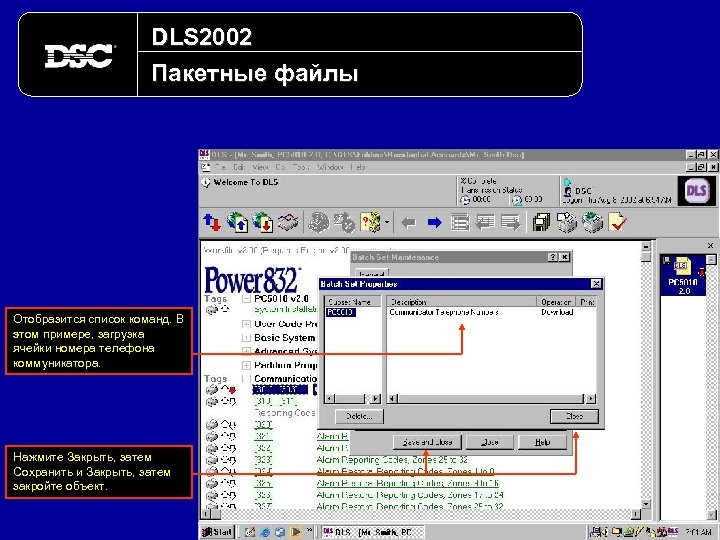
Task: Click Close button in Batch Set Properties dialog
Action: [574, 416]
